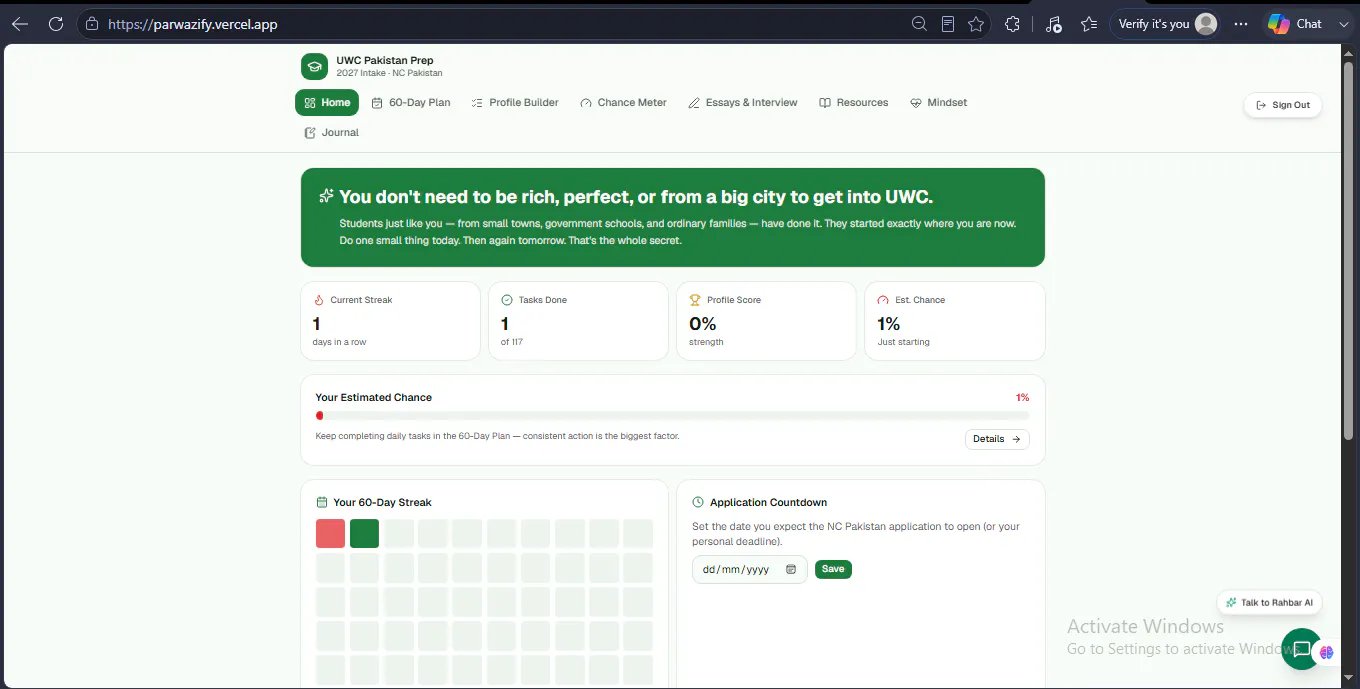Click the zoom out magnifier in address bar
Screen dimensions: 1360x689
point(919,24)
